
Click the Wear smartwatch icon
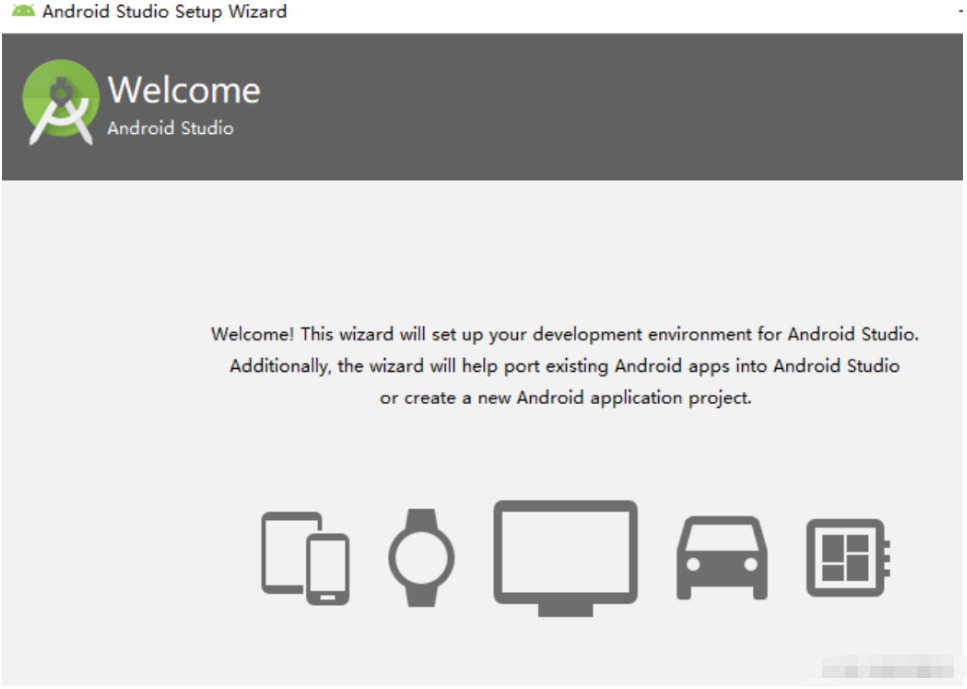tap(421, 557)
